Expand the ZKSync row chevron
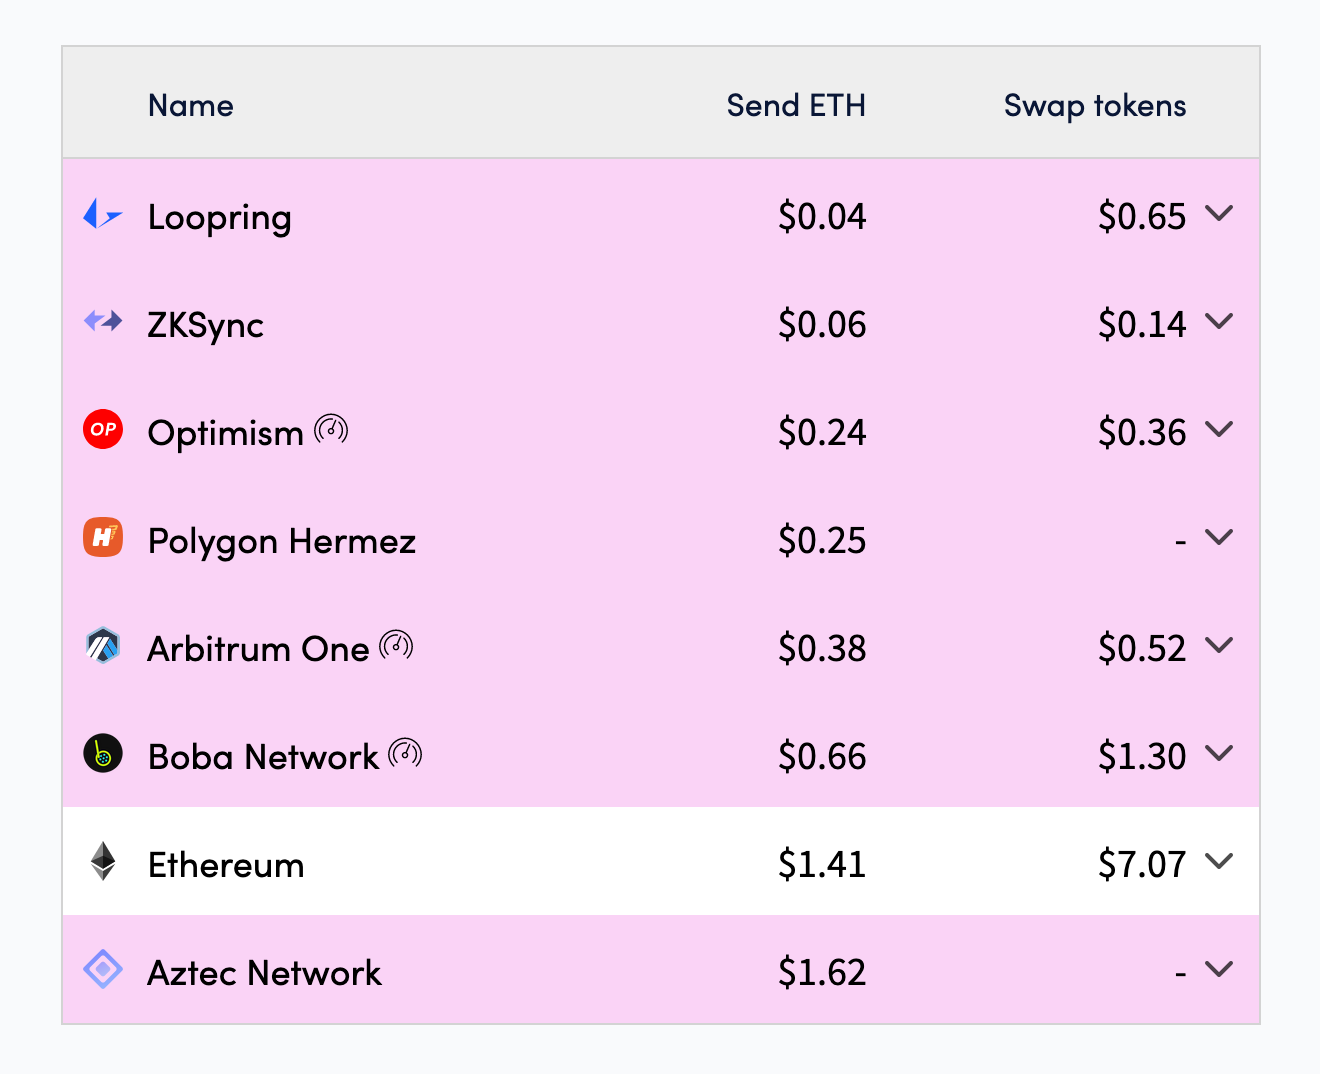 (x=1219, y=321)
